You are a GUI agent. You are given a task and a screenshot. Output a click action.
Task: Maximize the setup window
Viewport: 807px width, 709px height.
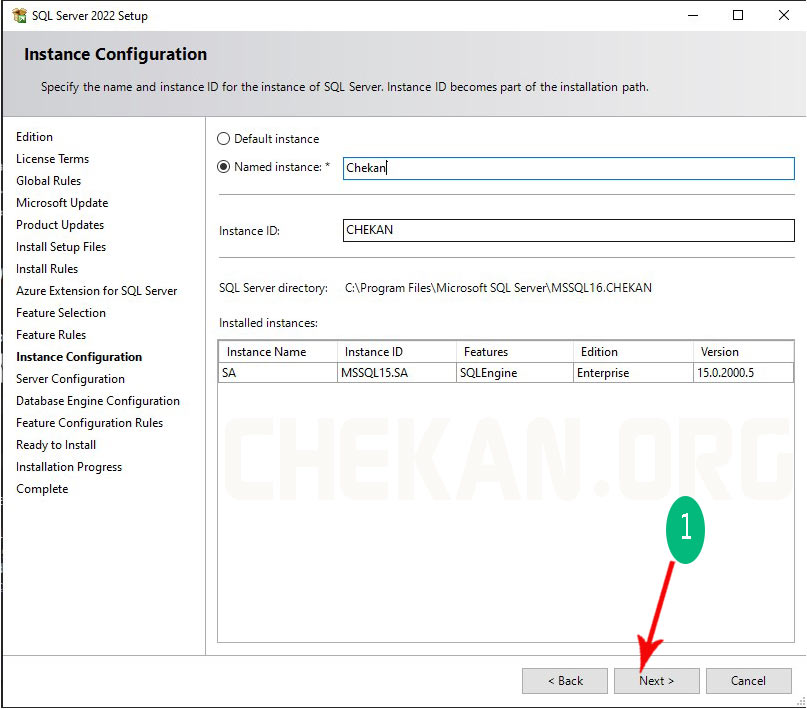738,15
